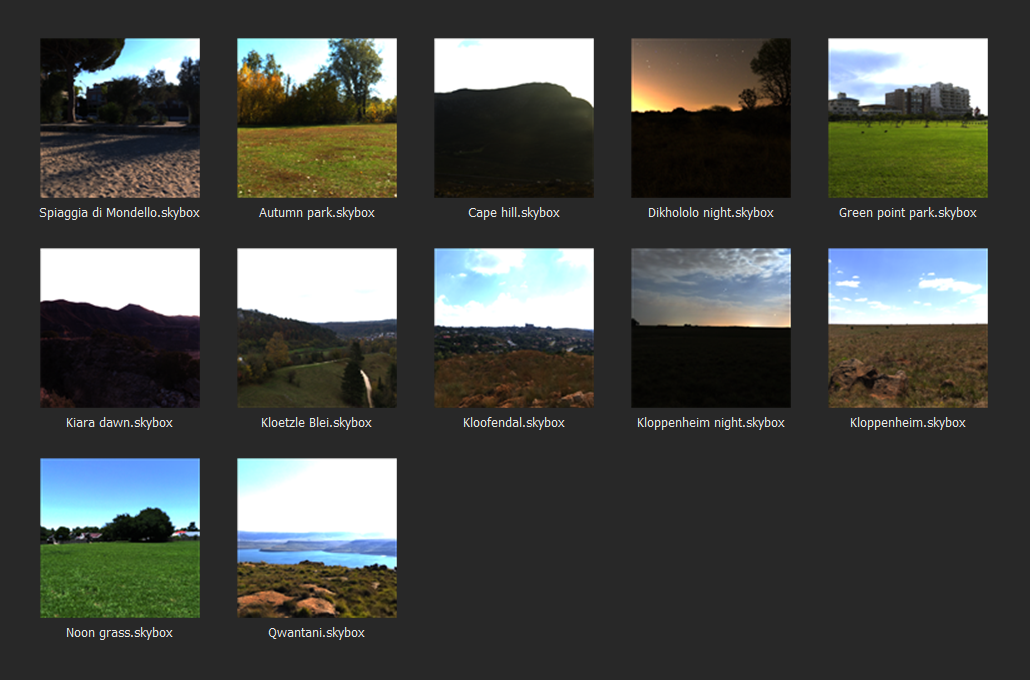This screenshot has height=680, width=1030.
Task: Select the Spiaggia di Mondello skybox thumbnail
Action: [x=119, y=118]
